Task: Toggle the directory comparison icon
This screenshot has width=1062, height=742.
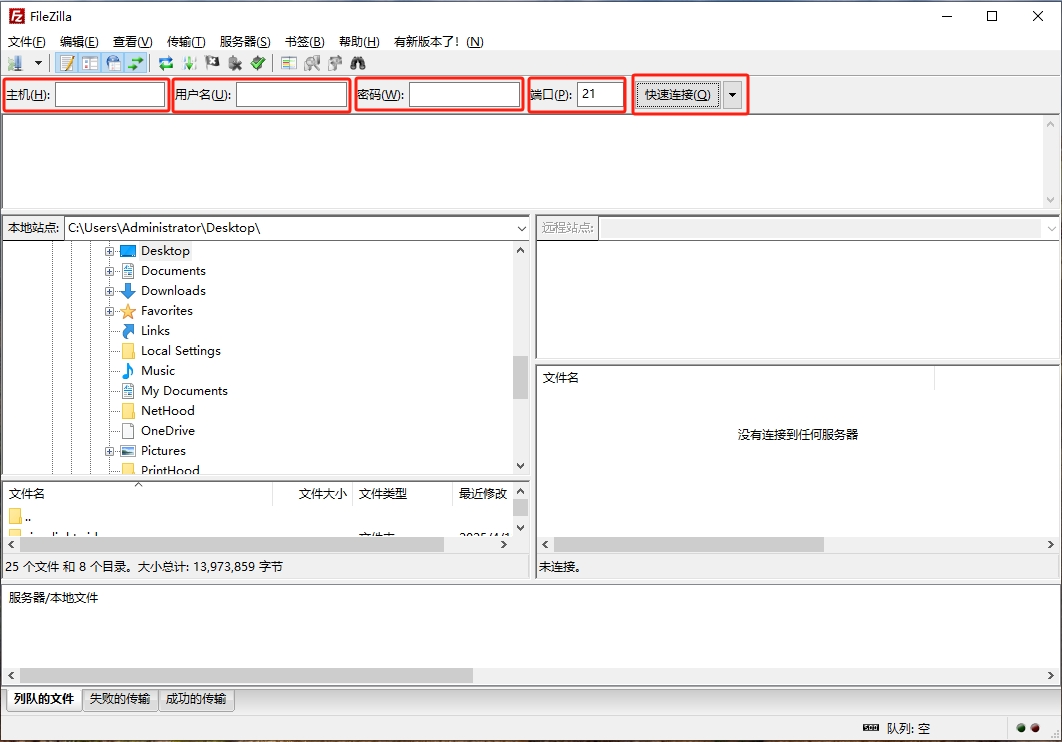Action: [312, 64]
